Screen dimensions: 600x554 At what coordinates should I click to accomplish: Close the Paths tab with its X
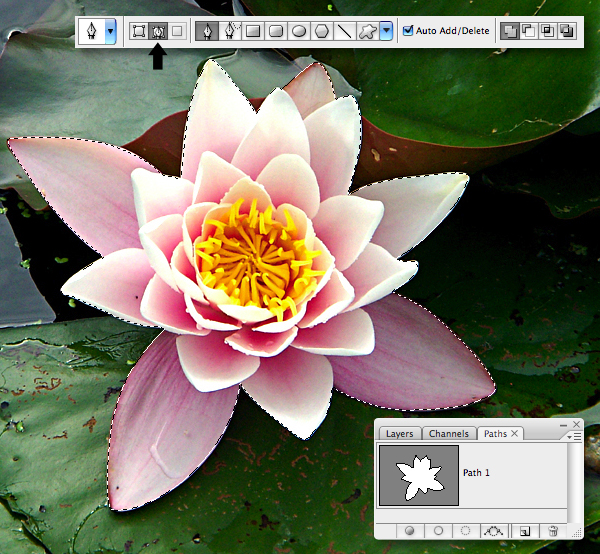coord(515,433)
